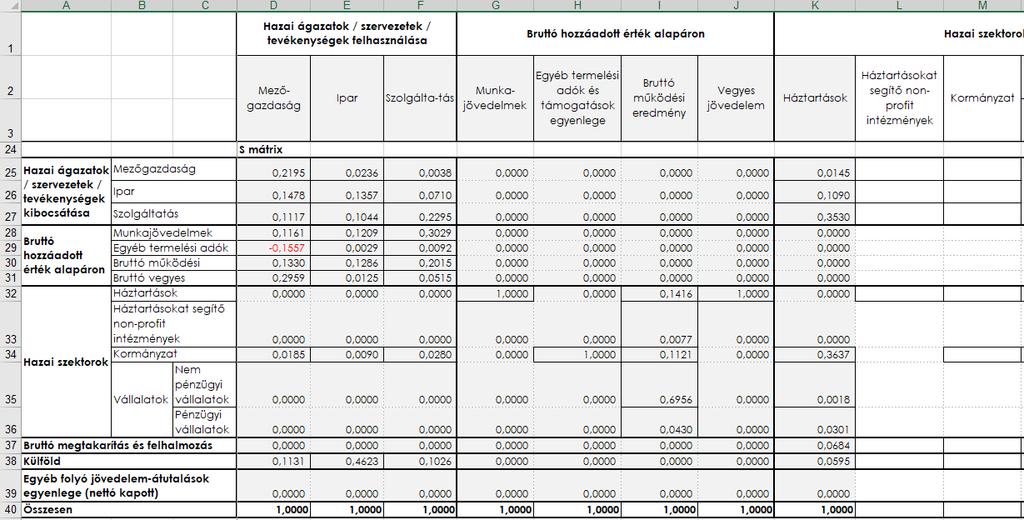Select the cell containing 0,3637
Viewport: 1024px width, 520px height.
[x=814, y=355]
